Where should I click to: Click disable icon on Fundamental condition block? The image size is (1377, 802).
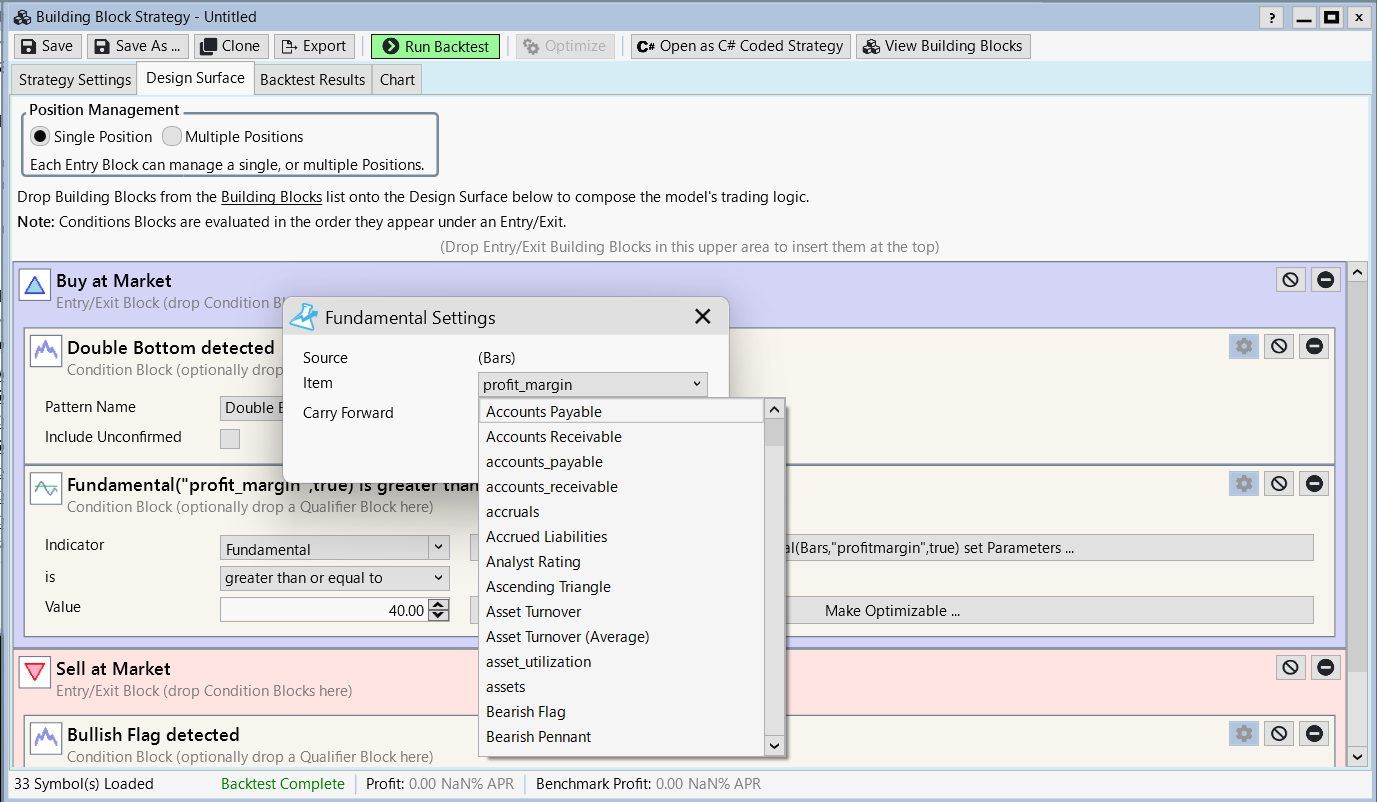click(1279, 484)
